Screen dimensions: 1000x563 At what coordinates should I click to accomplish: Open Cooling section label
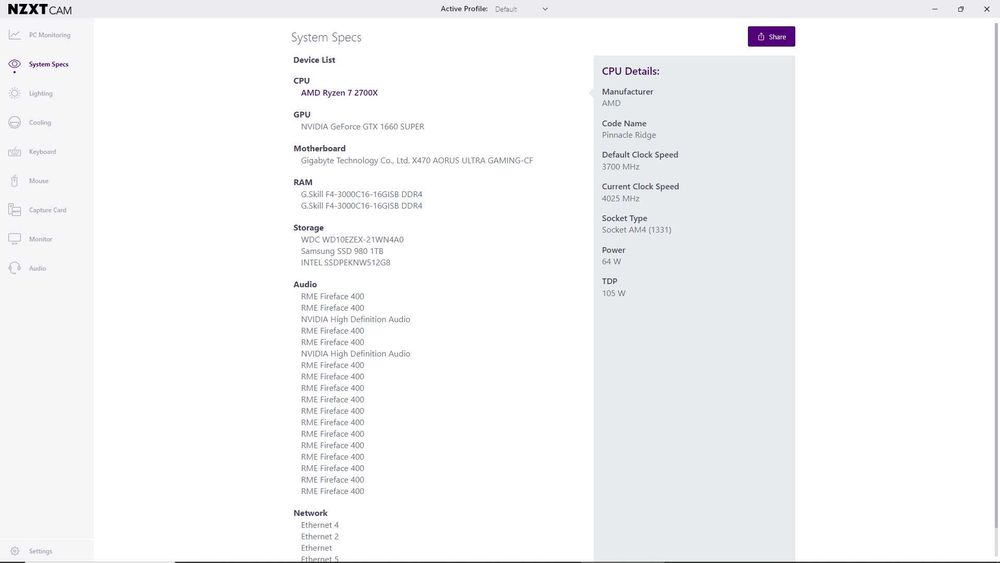point(40,122)
